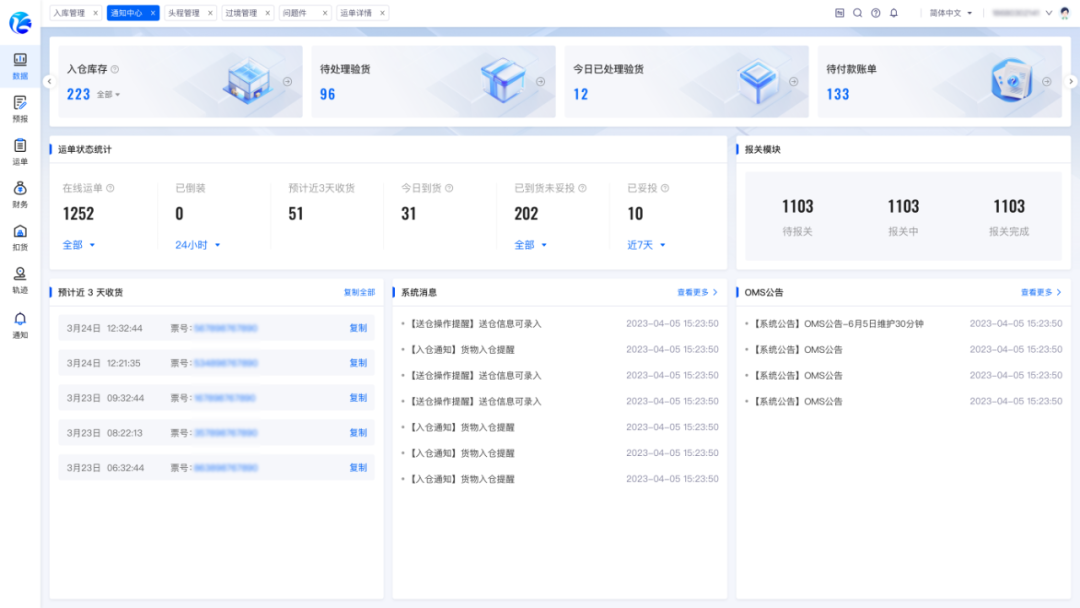Click 复制全部 link

(359, 292)
